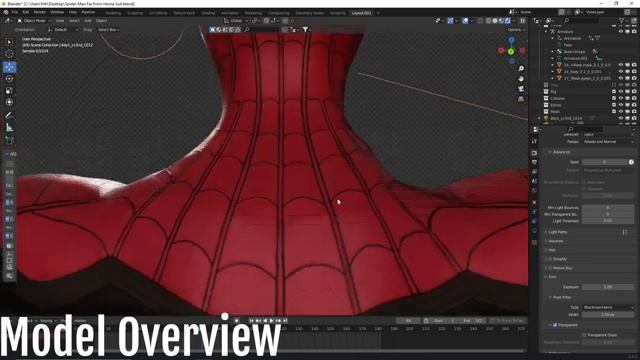The width and height of the screenshot is (640, 360).
Task: Click the Pixel Filter Width field
Action: tap(608, 315)
